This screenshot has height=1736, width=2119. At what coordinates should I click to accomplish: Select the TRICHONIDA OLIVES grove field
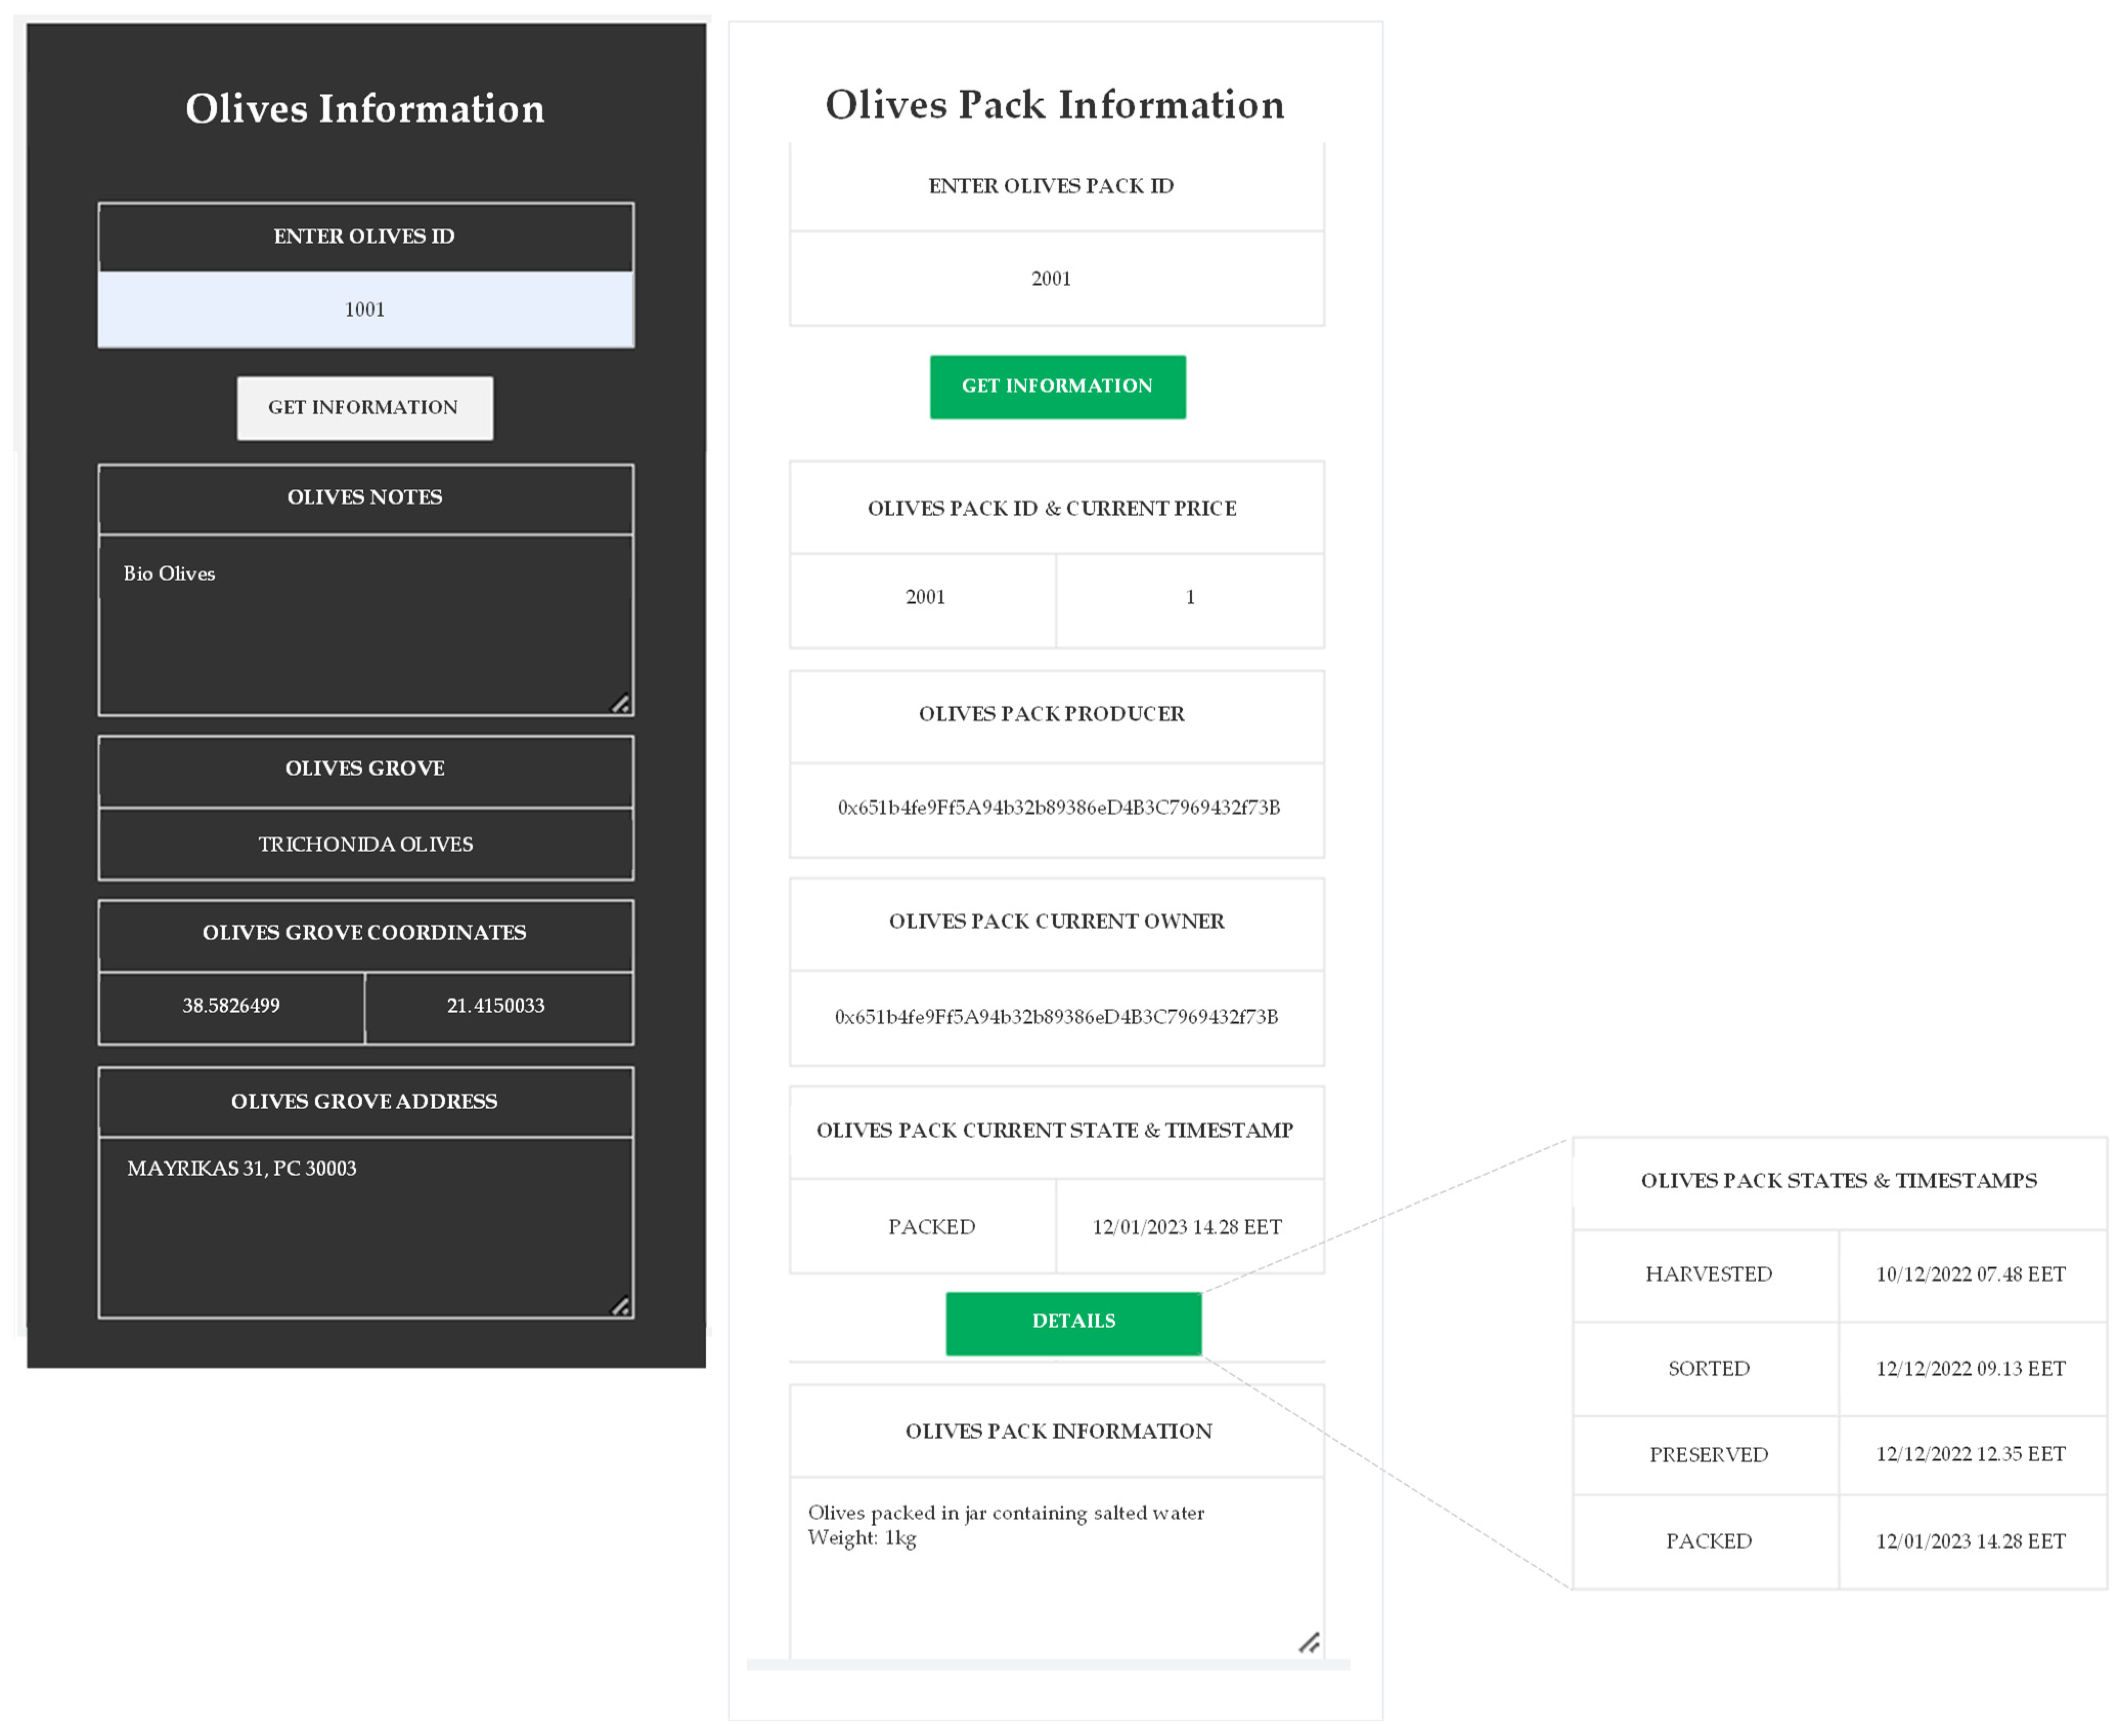365,845
